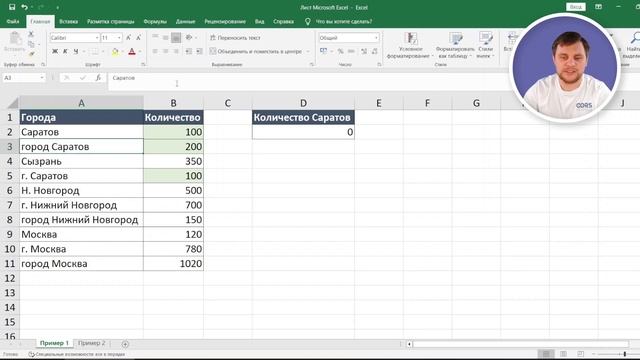Switch to sheet Пример 2

coord(91,343)
